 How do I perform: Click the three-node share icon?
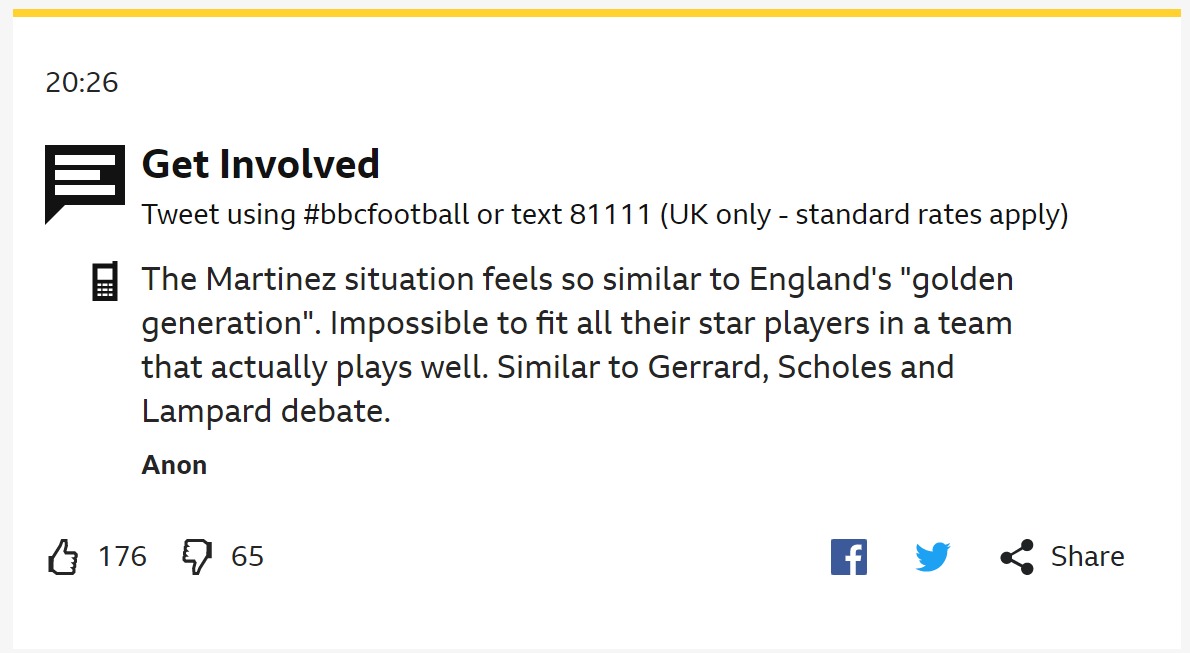(1017, 557)
